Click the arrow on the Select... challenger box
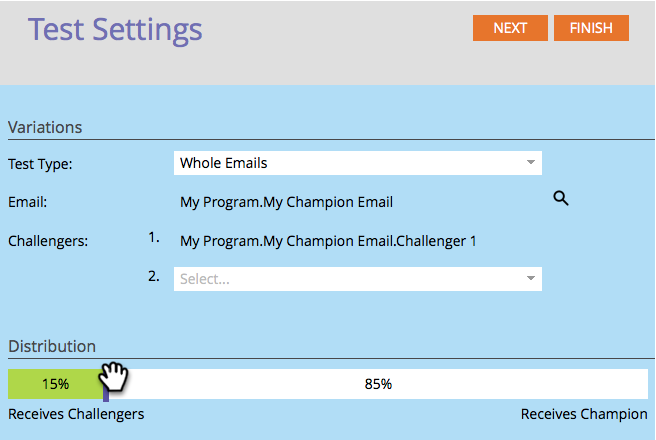The width and height of the screenshot is (656, 440). (x=531, y=279)
